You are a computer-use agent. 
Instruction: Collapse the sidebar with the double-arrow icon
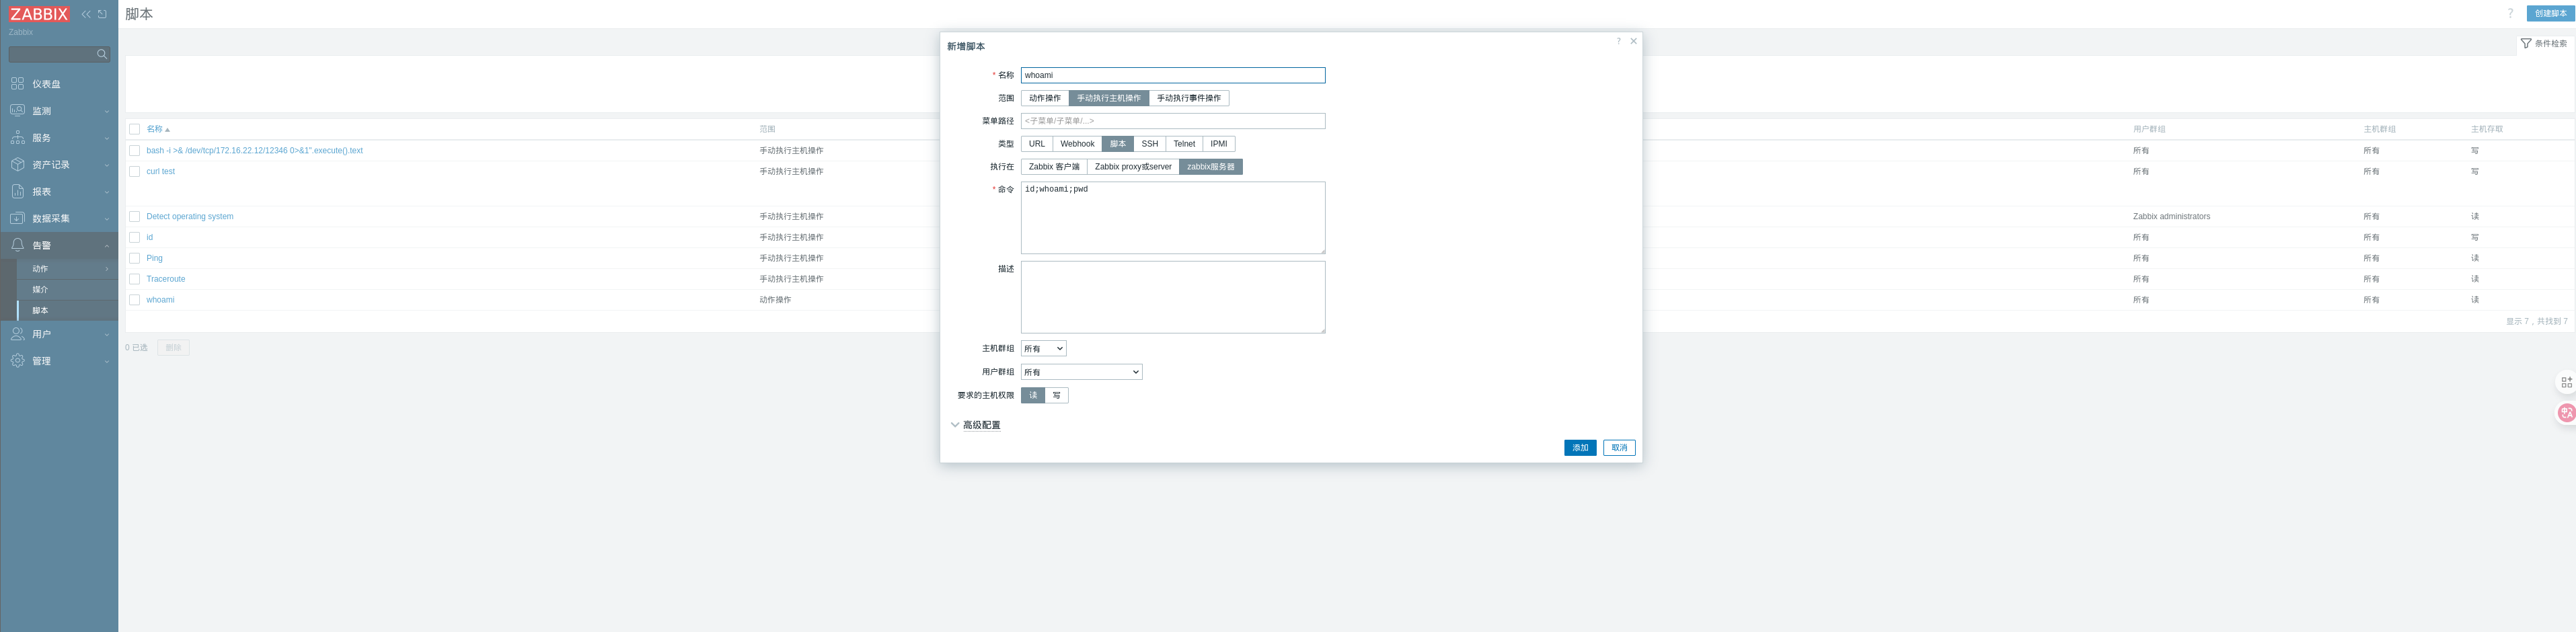(x=86, y=14)
